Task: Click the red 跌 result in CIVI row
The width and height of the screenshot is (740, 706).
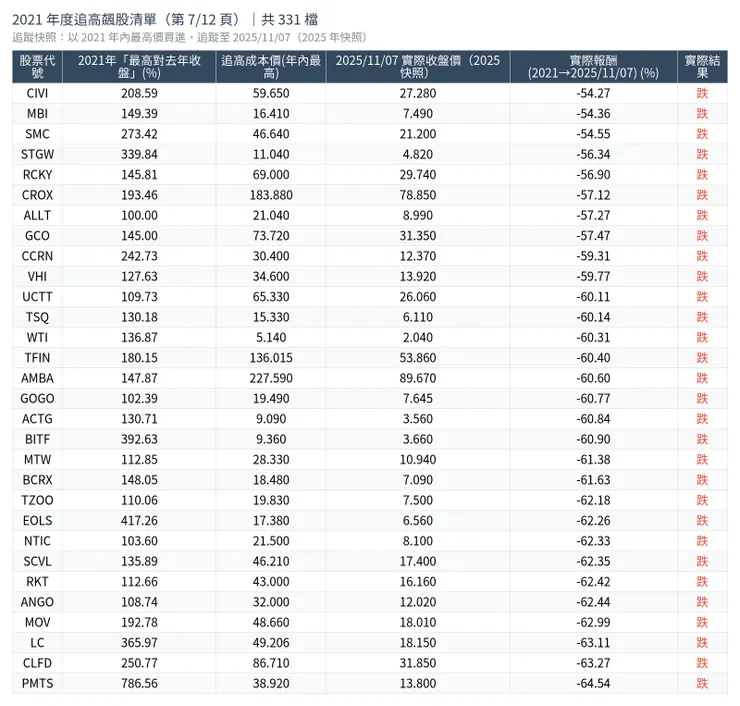Action: (x=702, y=93)
